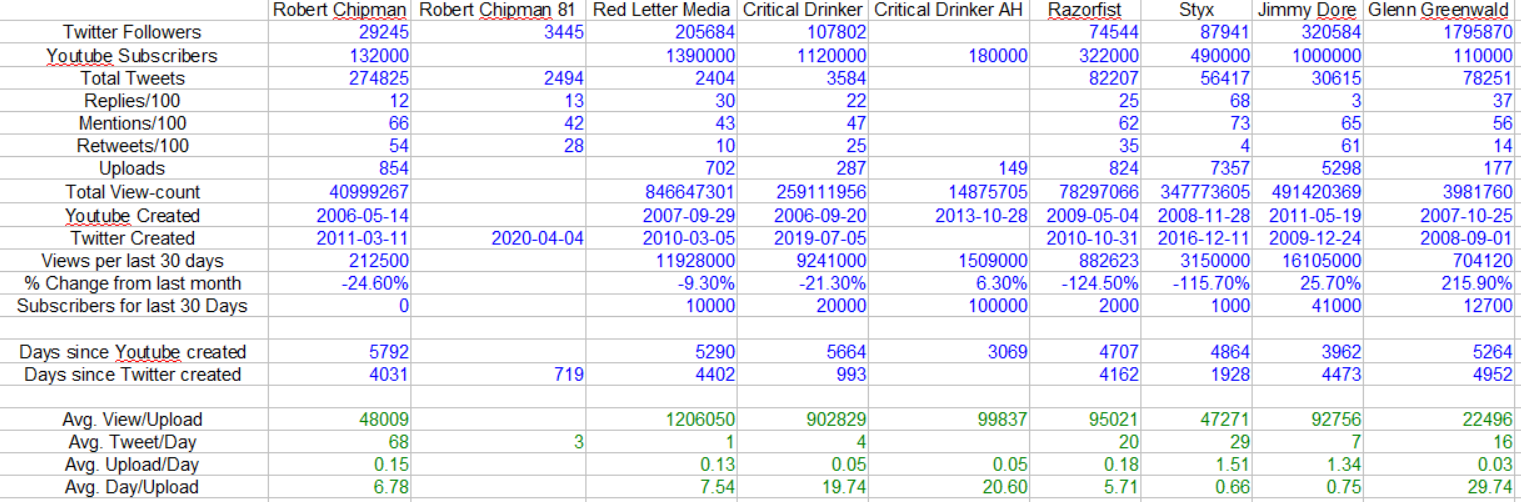Viewport: 1521px width, 502px height.
Task: Click the Twitter Followers row label
Action: 132,33
